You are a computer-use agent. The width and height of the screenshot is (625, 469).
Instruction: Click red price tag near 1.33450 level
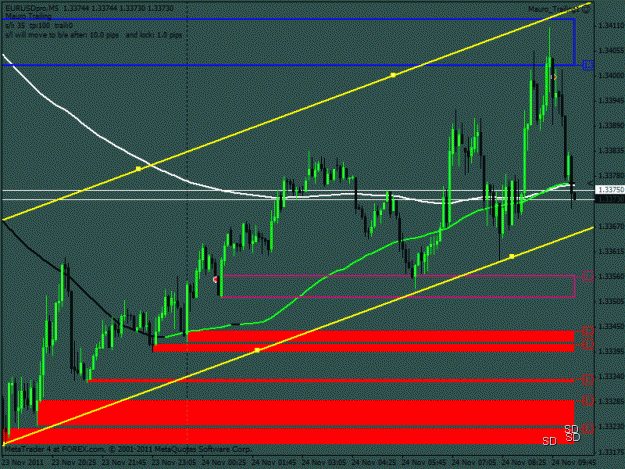point(588,330)
